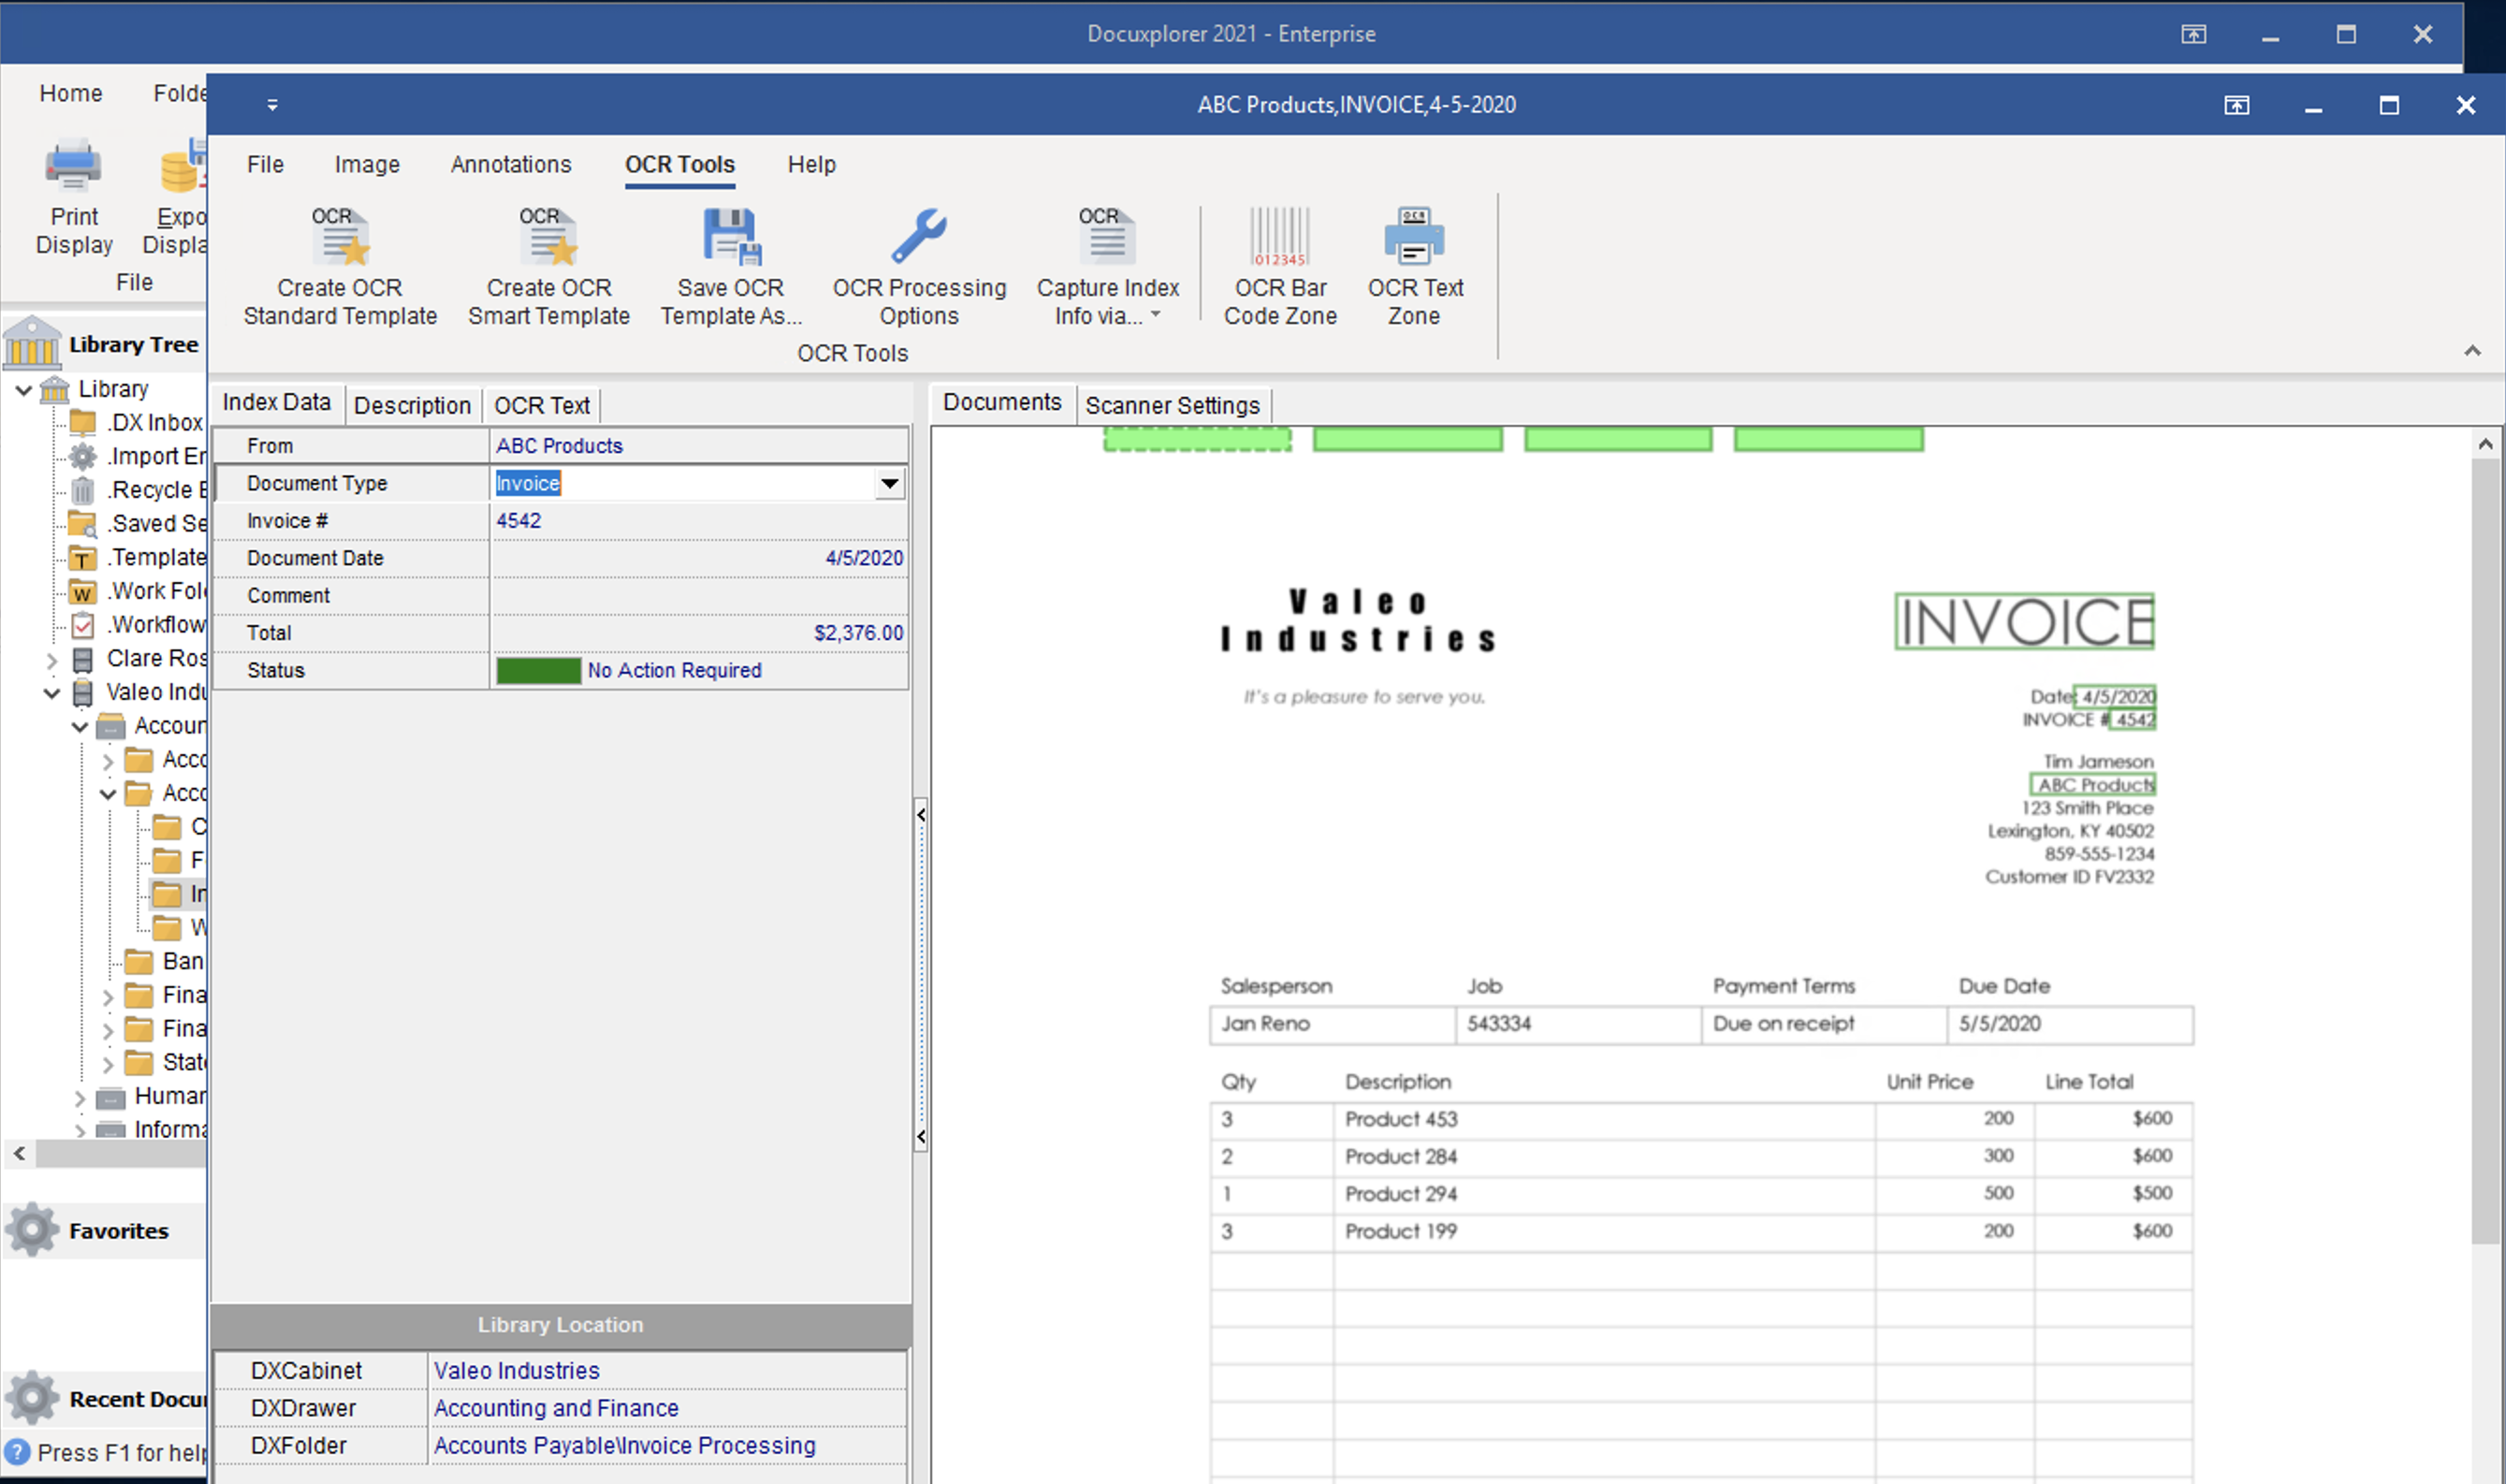Screen dimensions: 2506x1484
Task: Collapse the ribbon with the caret
Action: pos(2472,351)
